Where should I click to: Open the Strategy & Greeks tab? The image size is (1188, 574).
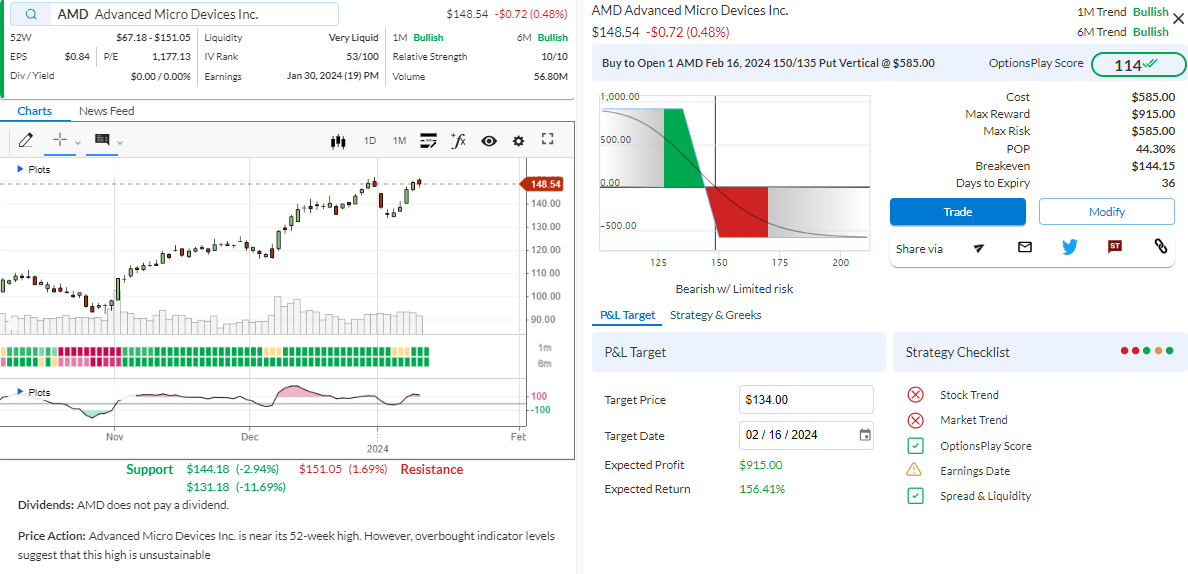[715, 315]
